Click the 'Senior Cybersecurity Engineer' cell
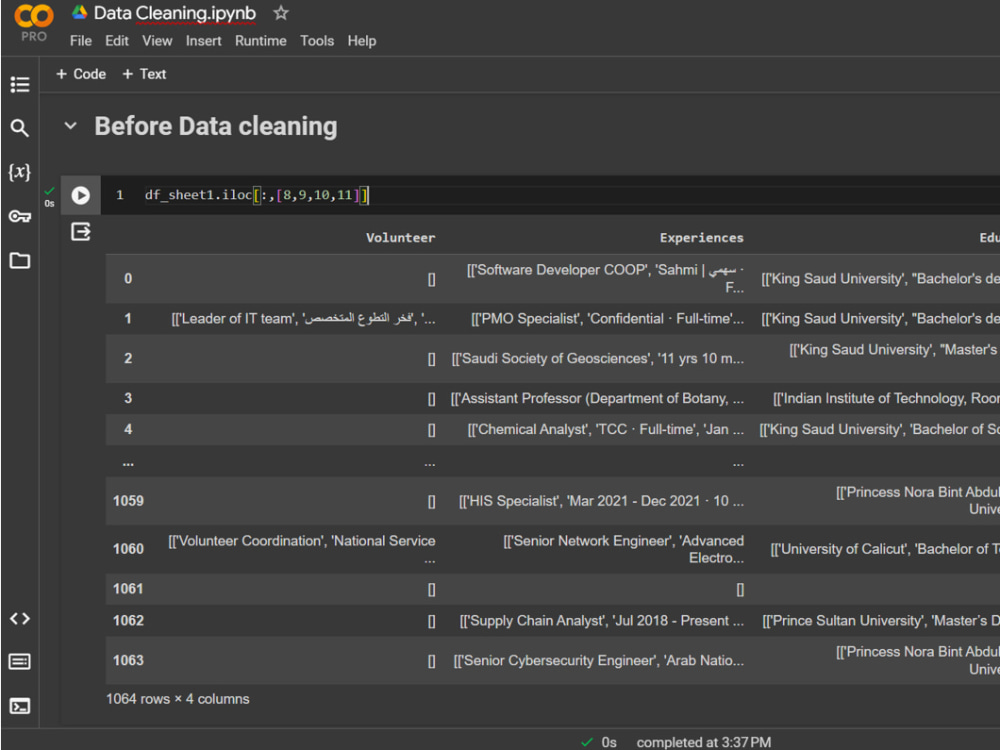This screenshot has height=750, width=1000. point(598,661)
